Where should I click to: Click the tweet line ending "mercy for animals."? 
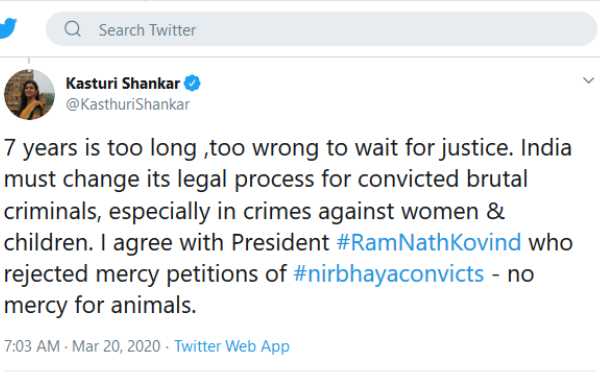(x=100, y=306)
